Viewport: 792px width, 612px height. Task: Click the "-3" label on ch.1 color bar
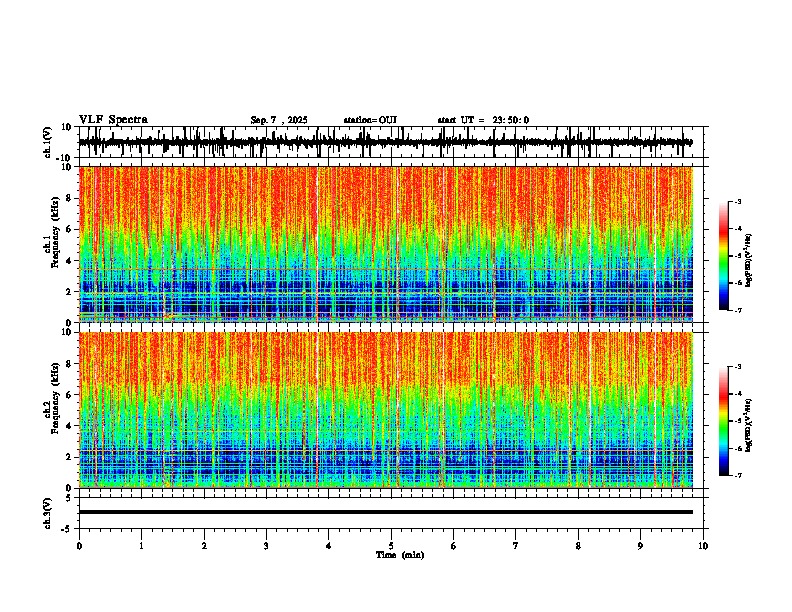(737, 201)
